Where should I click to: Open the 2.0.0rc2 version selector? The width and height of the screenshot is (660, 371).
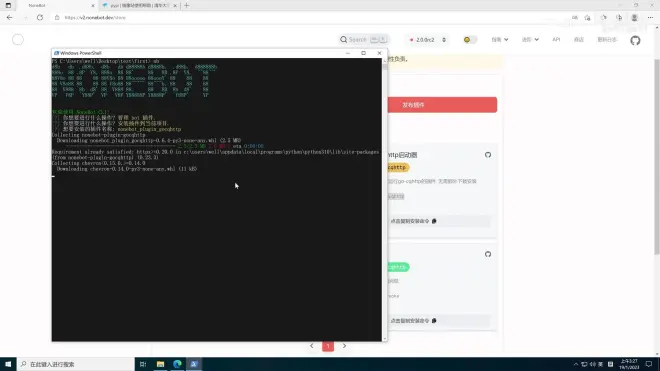pyautogui.click(x=427, y=40)
